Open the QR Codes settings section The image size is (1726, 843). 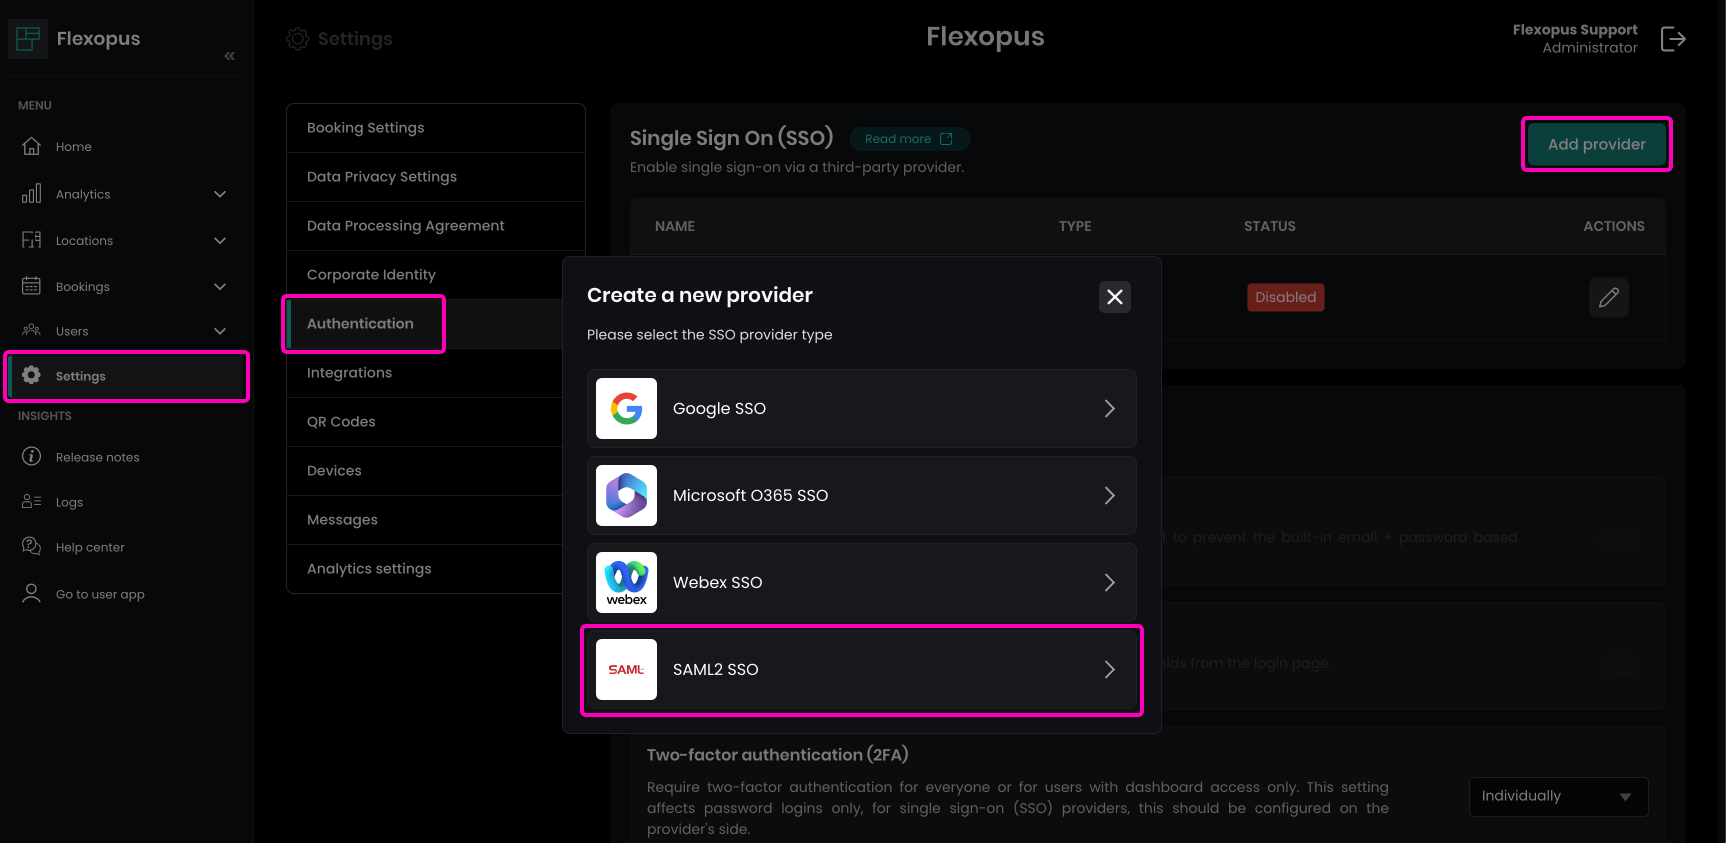[x=341, y=421]
